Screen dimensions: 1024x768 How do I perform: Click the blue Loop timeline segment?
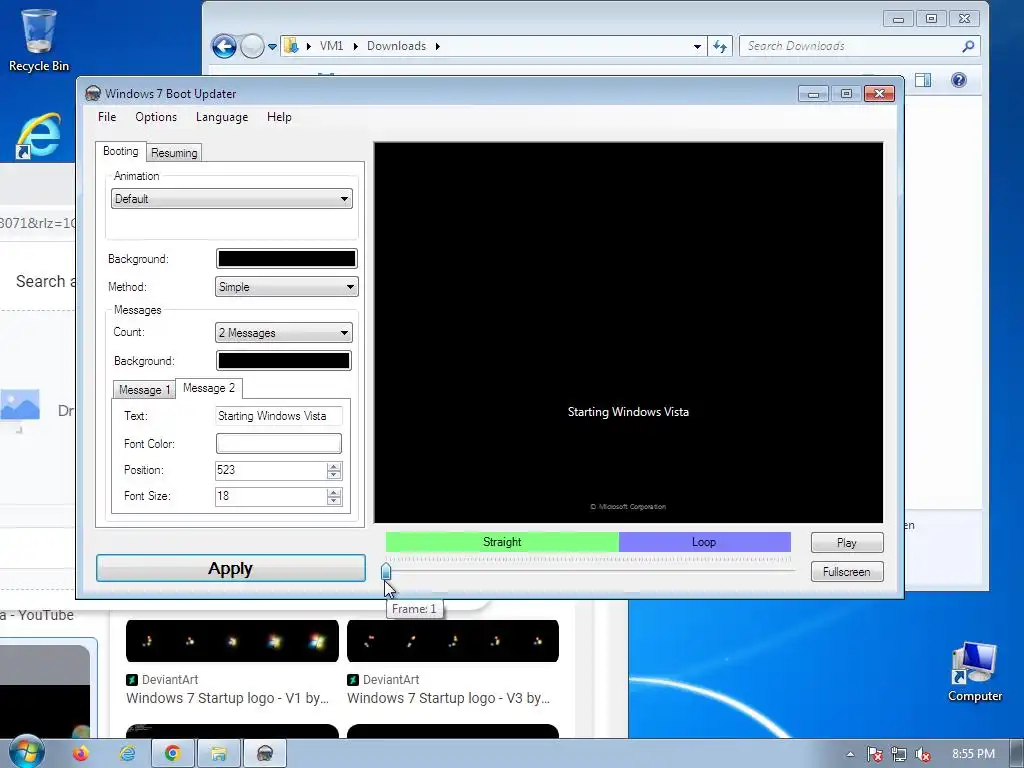705,542
